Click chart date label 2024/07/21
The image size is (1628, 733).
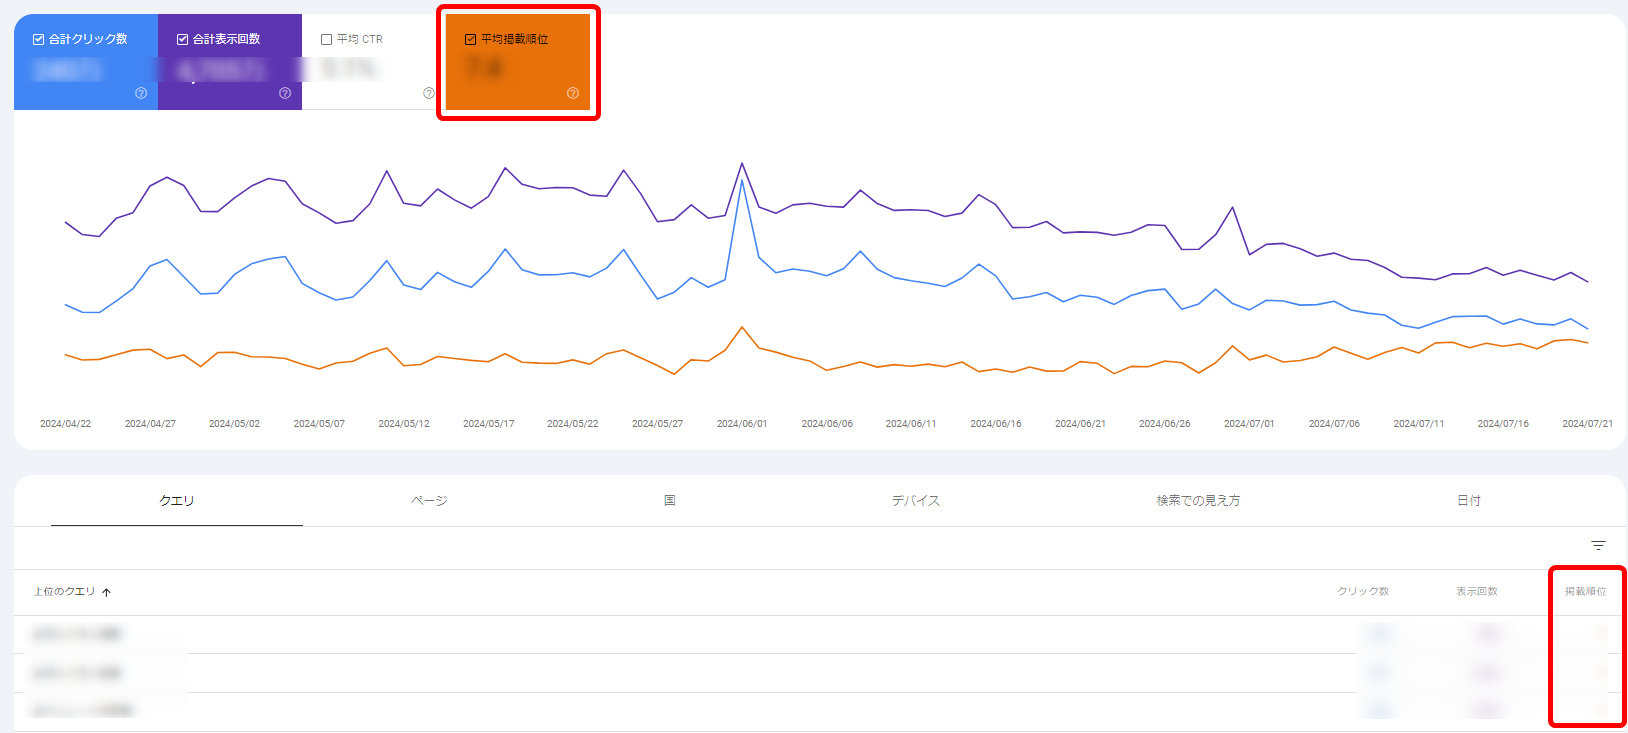[1587, 424]
